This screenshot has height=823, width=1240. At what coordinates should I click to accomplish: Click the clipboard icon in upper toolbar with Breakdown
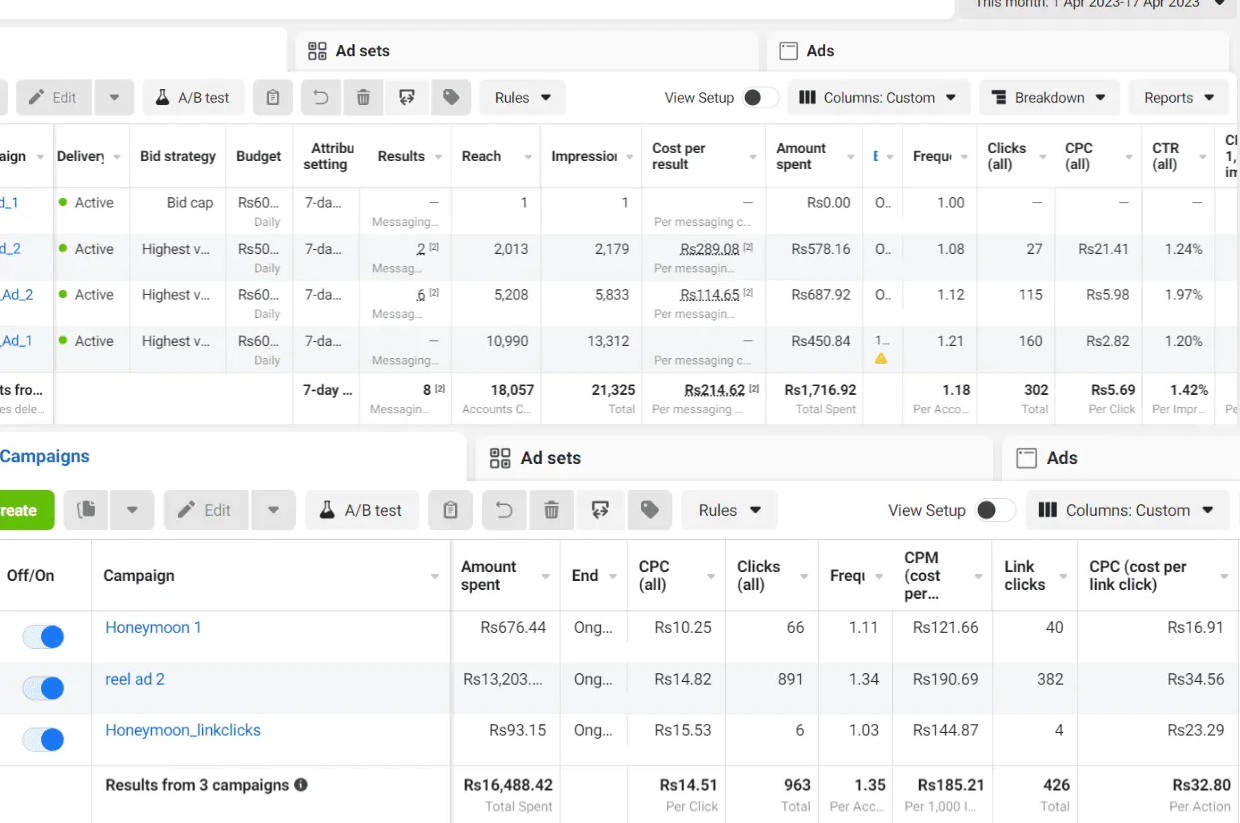coord(272,98)
